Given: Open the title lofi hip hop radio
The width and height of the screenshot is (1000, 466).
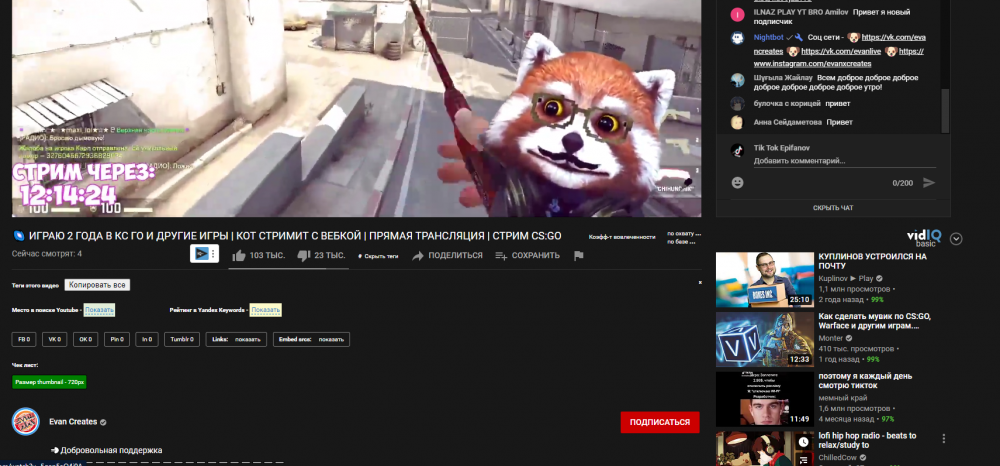Looking at the screenshot, I should click(867, 440).
